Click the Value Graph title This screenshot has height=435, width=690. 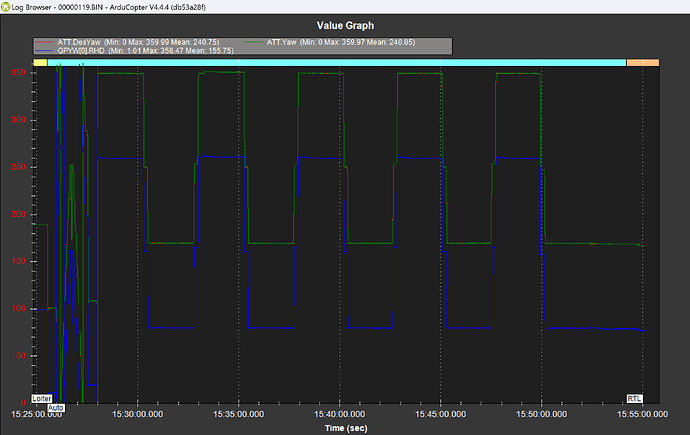click(x=345, y=26)
